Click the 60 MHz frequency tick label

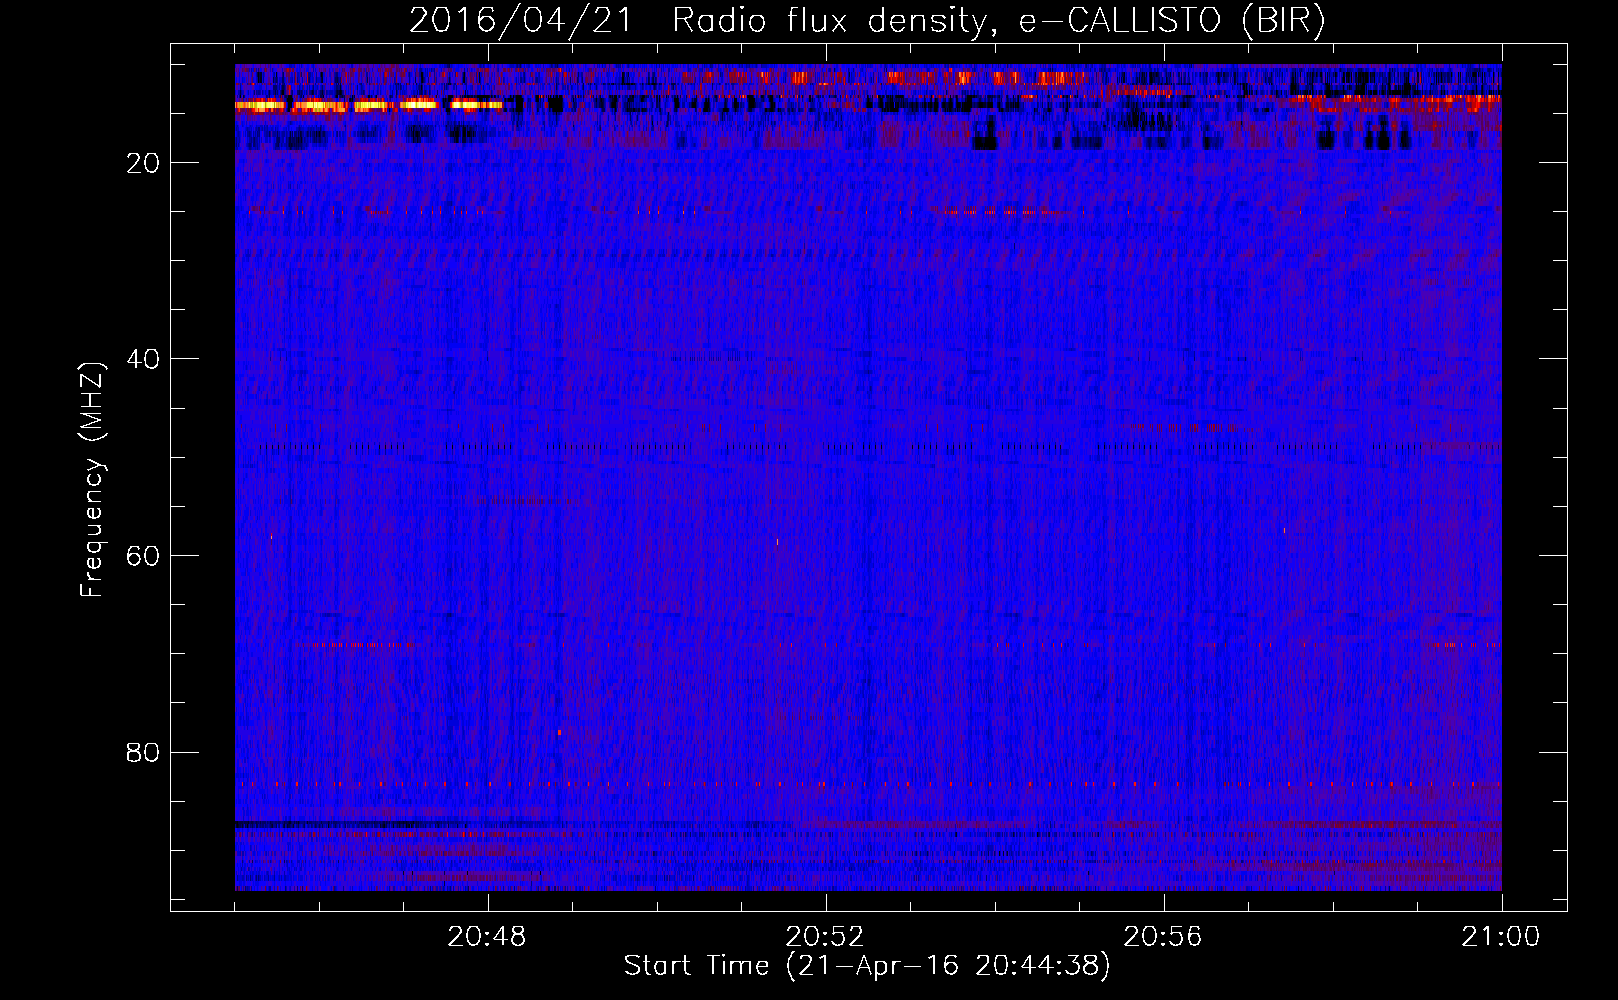(x=144, y=556)
